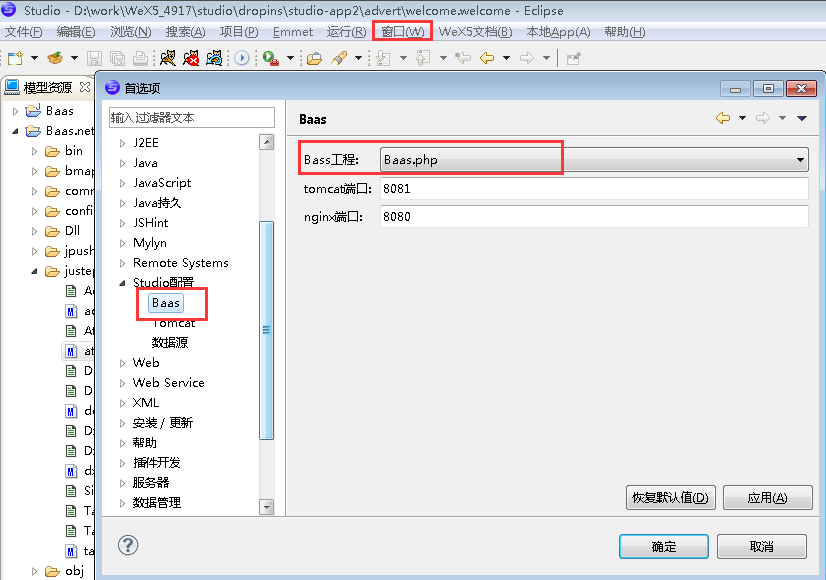Expand the Baas project in 模型资源
Screen dimensions: 826x580
[15, 111]
